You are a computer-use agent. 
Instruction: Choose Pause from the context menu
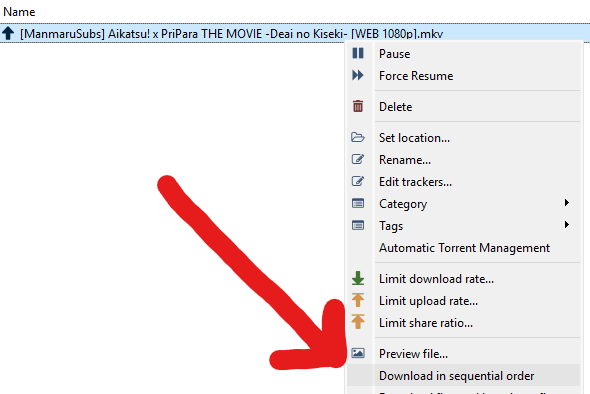[x=463, y=54]
